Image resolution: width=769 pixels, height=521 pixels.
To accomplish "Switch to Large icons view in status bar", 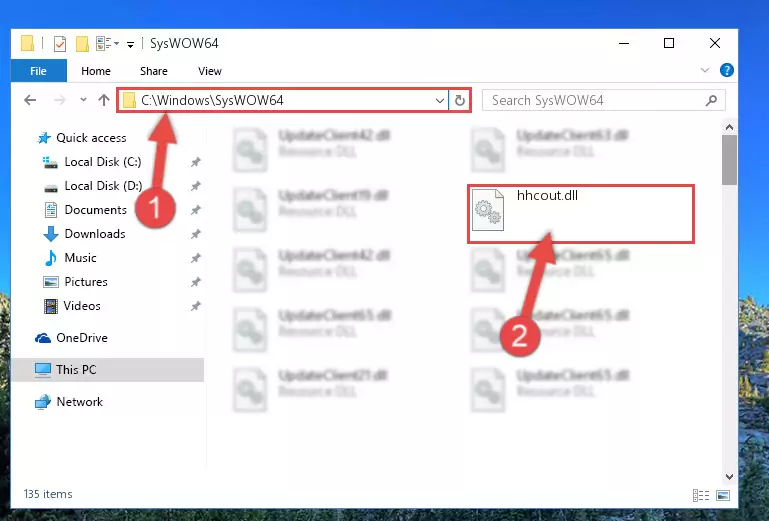I will click(723, 495).
